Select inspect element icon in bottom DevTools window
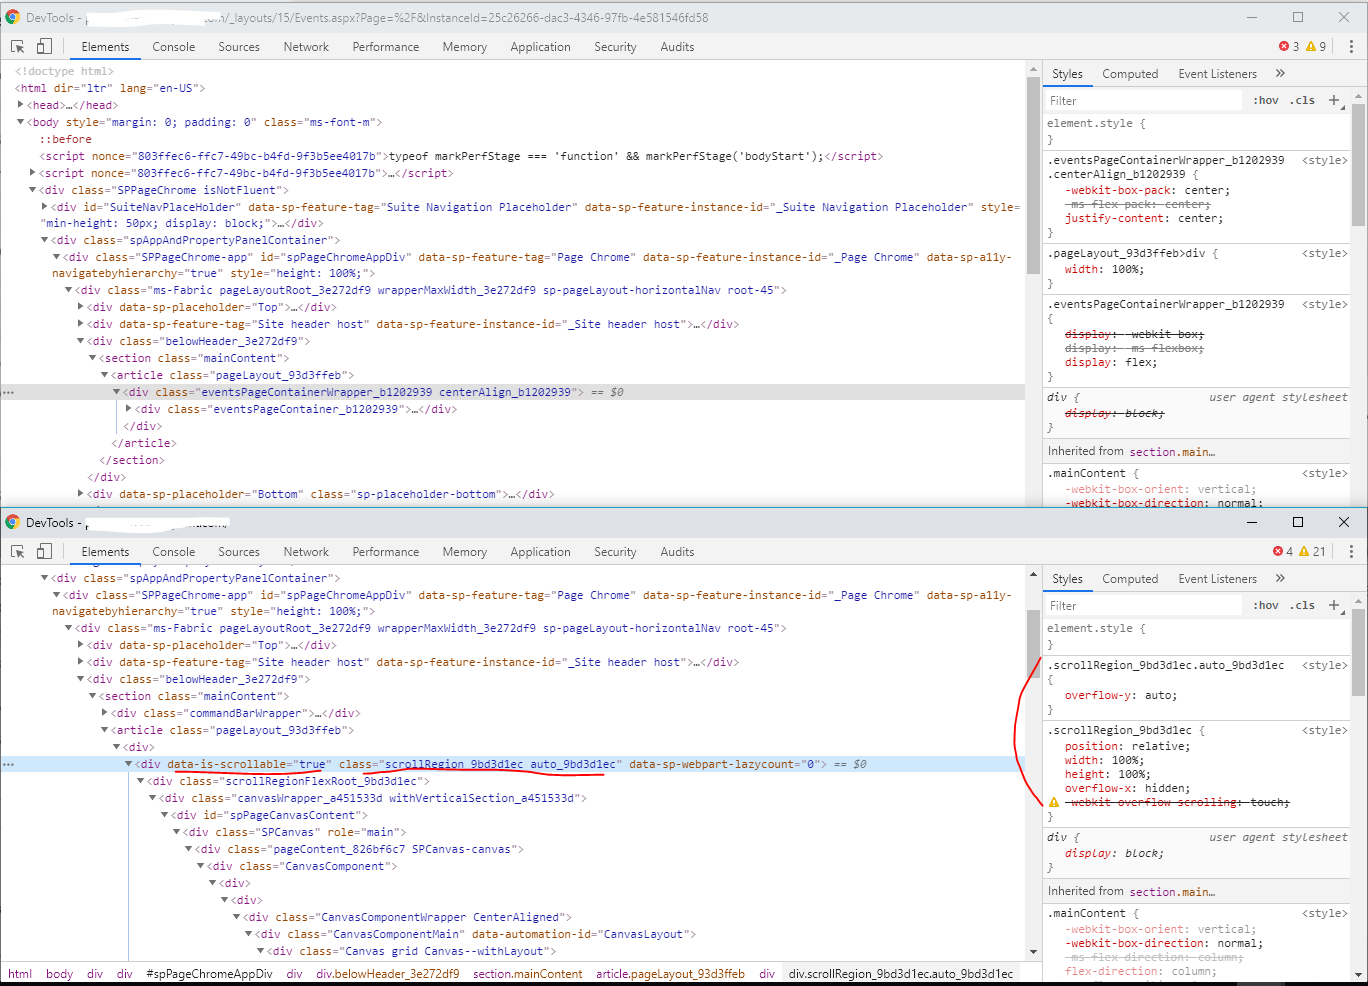Image resolution: width=1368 pixels, height=986 pixels. point(18,552)
